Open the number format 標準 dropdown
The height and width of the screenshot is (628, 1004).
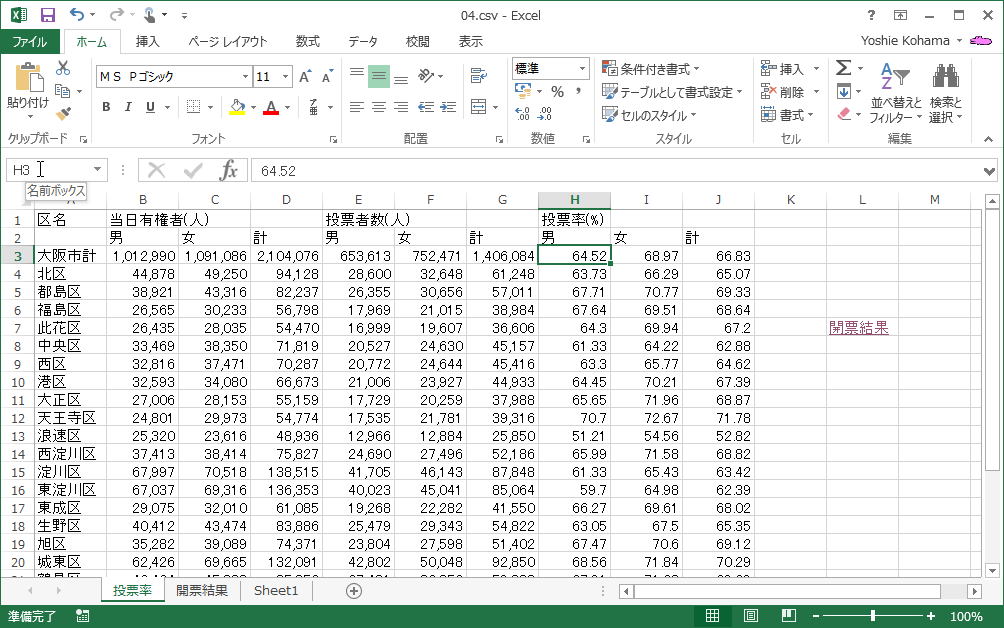582,68
